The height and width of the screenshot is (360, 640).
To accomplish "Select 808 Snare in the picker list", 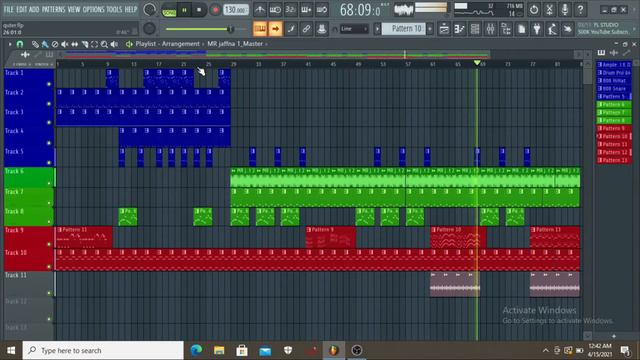I will coord(614,89).
